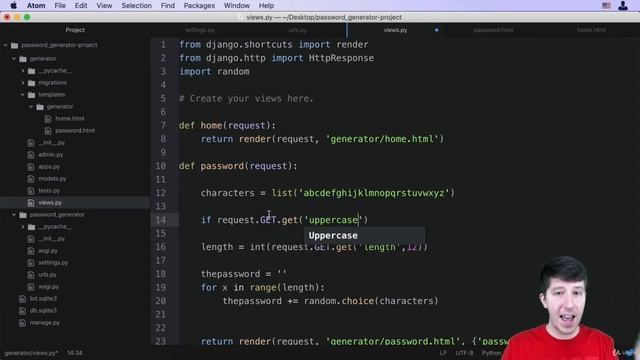Click the templates folder icon

tap(31, 95)
